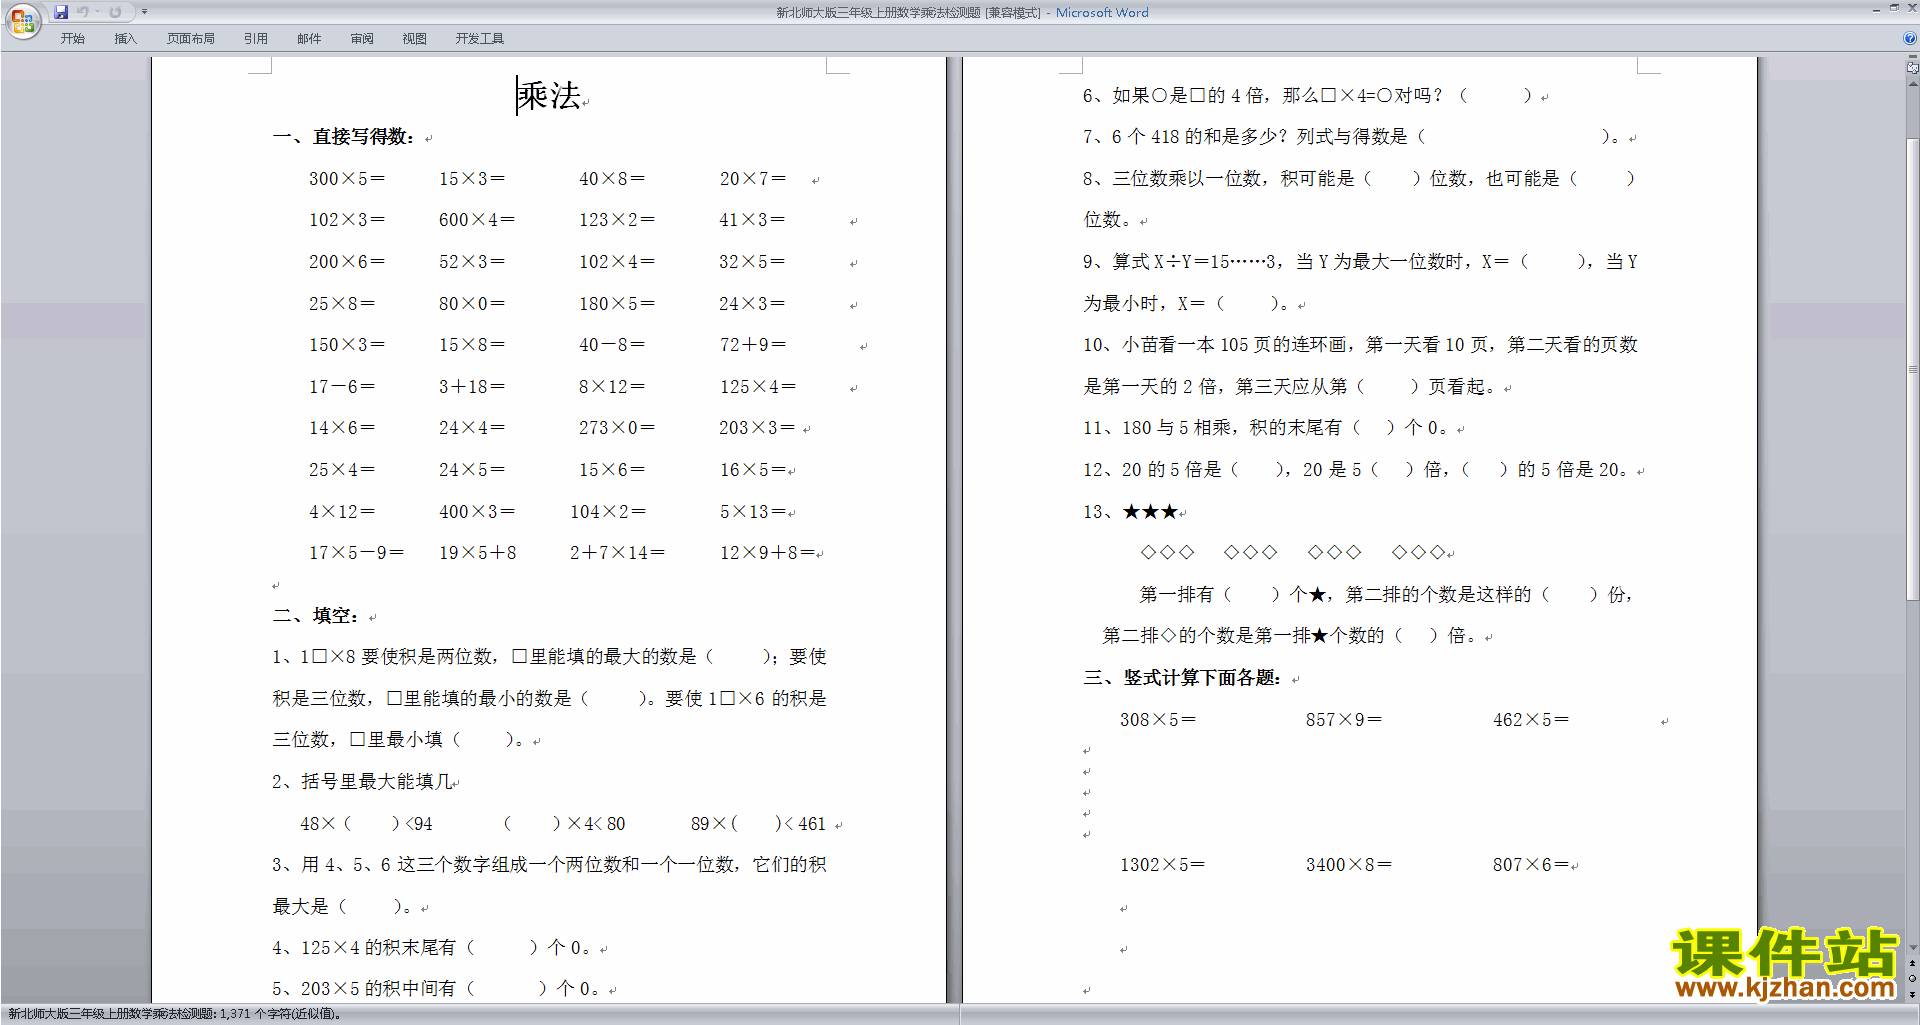
Task: Click the expression 308×5=
Action: coord(1158,720)
